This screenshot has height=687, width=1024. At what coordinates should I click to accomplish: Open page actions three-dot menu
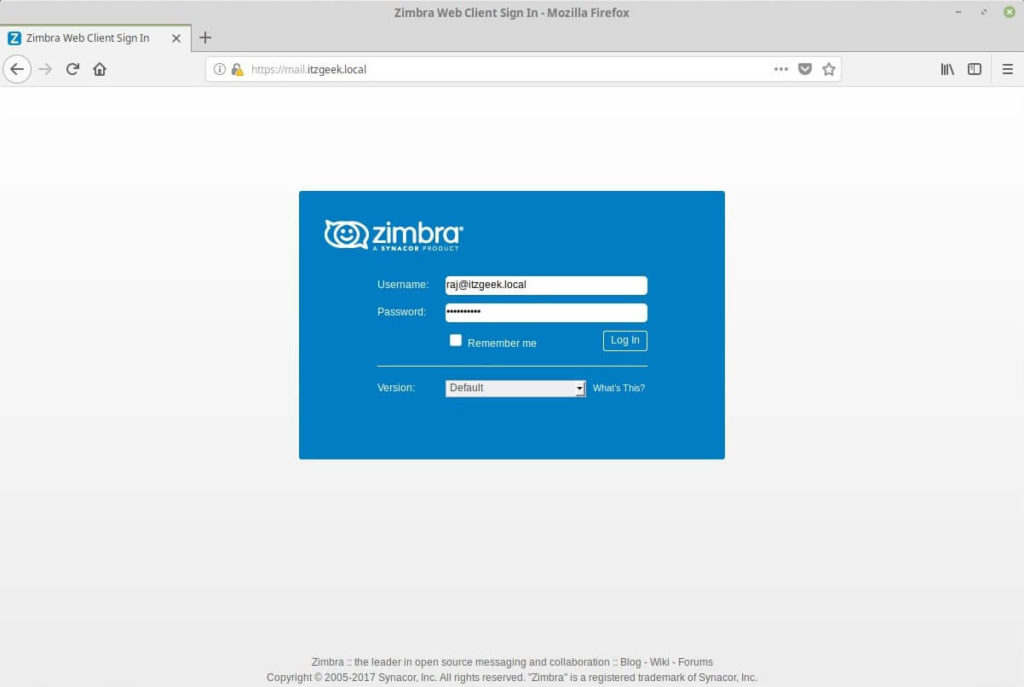coord(781,69)
